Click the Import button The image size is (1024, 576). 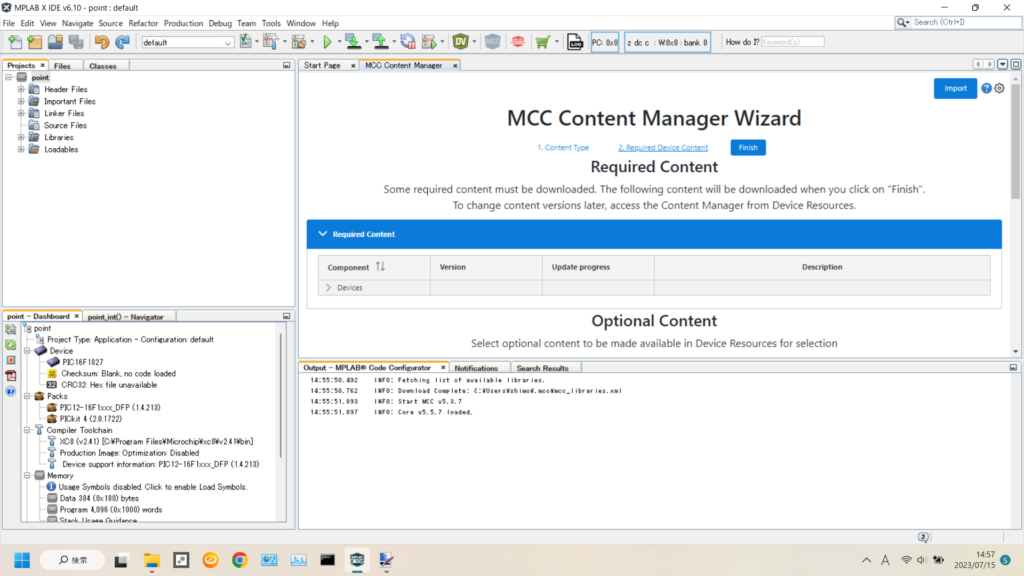955,88
